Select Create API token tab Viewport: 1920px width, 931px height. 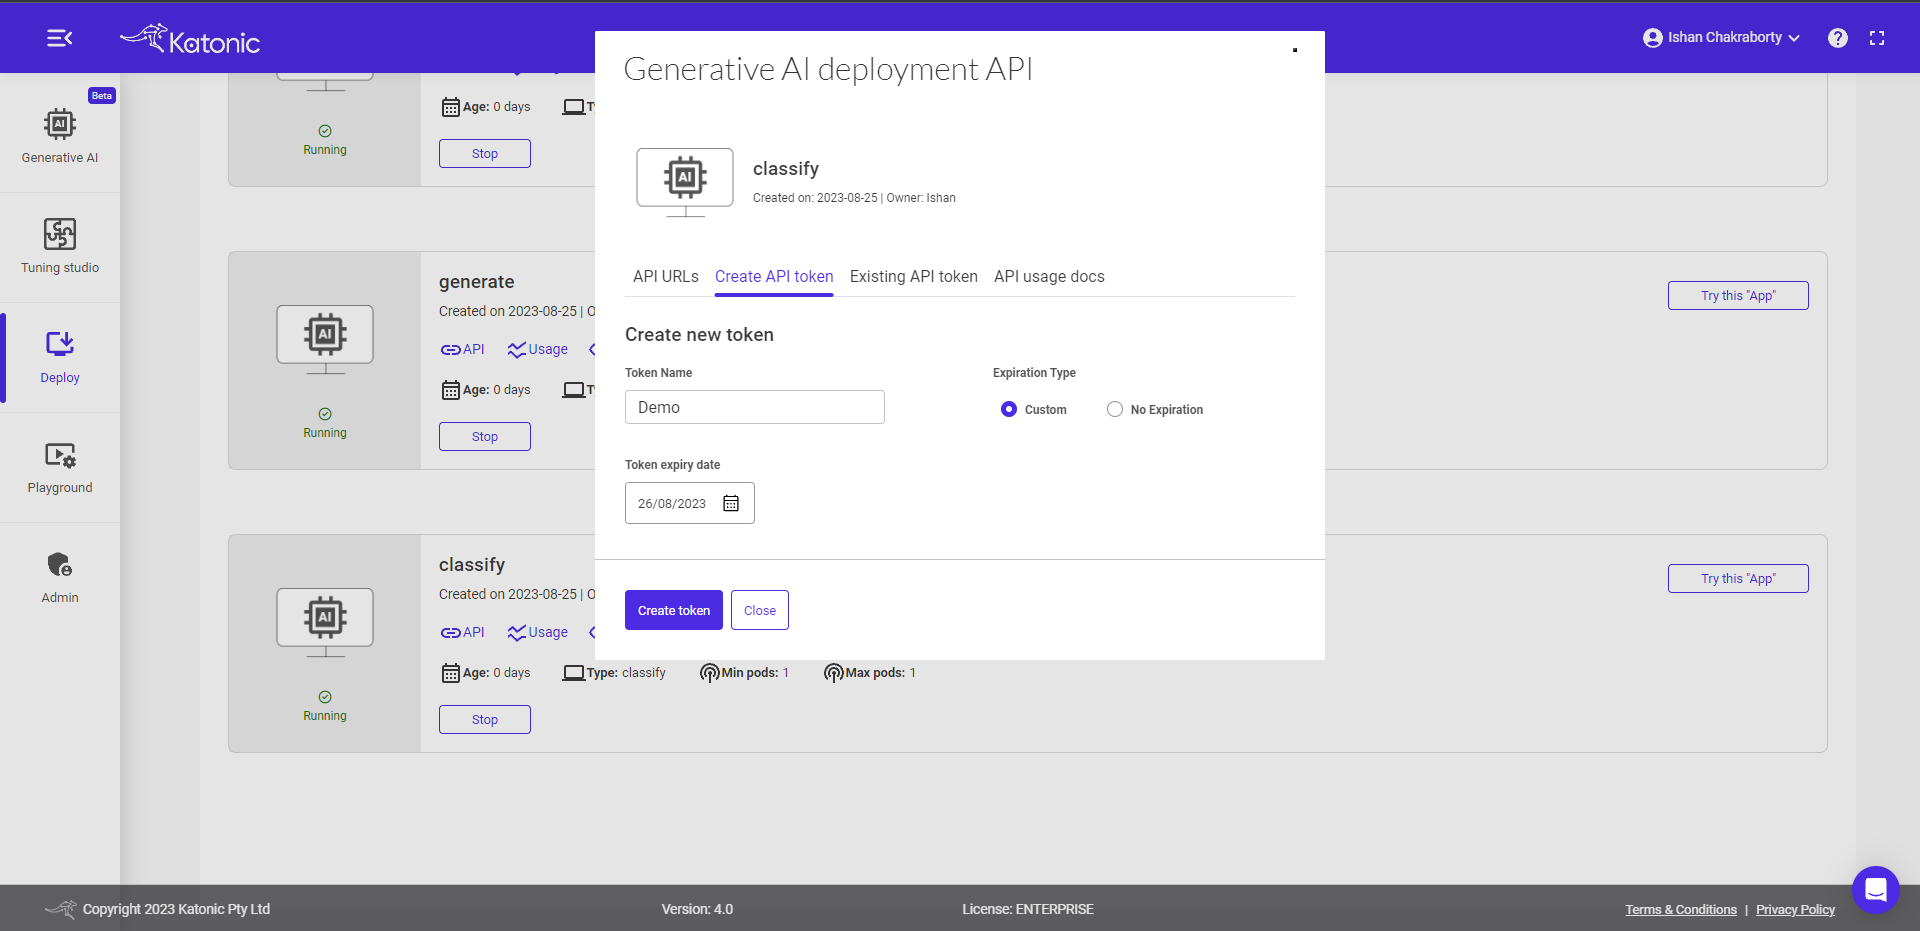click(x=774, y=277)
